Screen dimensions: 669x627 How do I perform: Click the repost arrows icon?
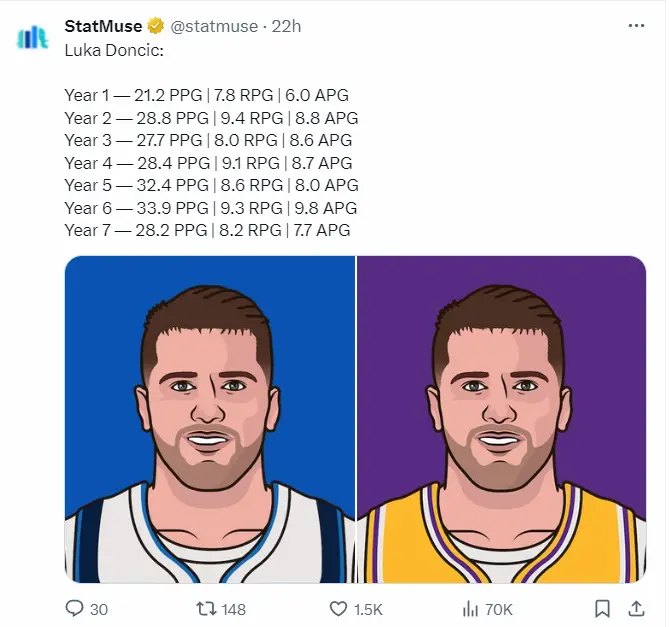204,608
